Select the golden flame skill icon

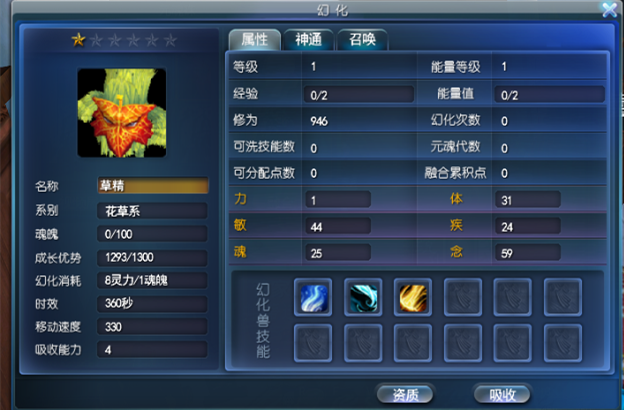[x=413, y=297]
